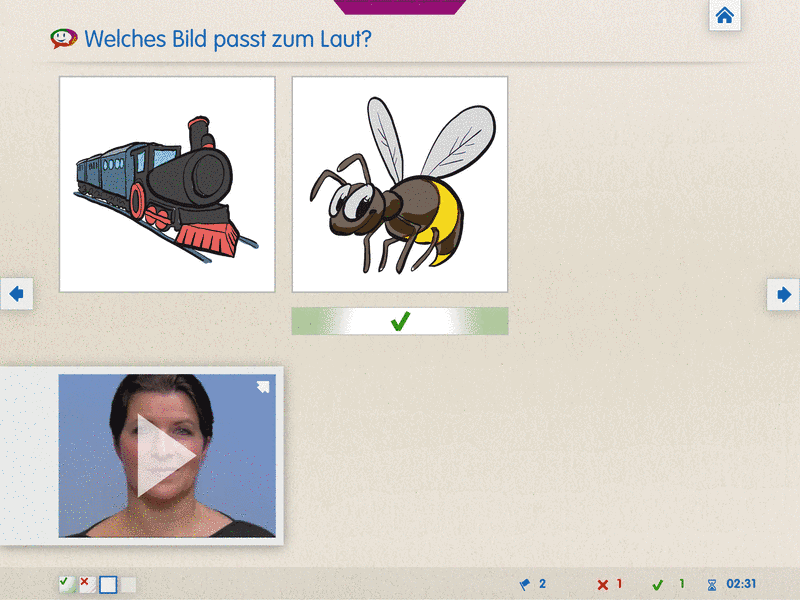Select the last grey progress box

(128, 584)
